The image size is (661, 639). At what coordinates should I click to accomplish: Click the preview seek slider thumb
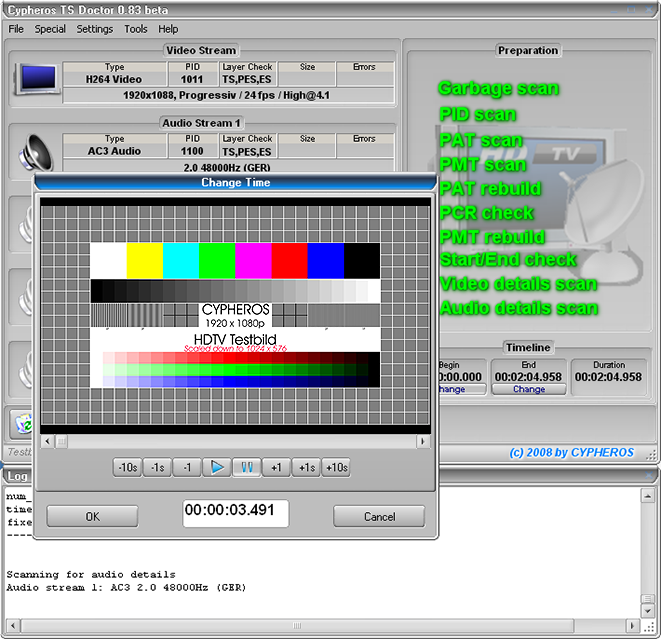(x=62, y=441)
